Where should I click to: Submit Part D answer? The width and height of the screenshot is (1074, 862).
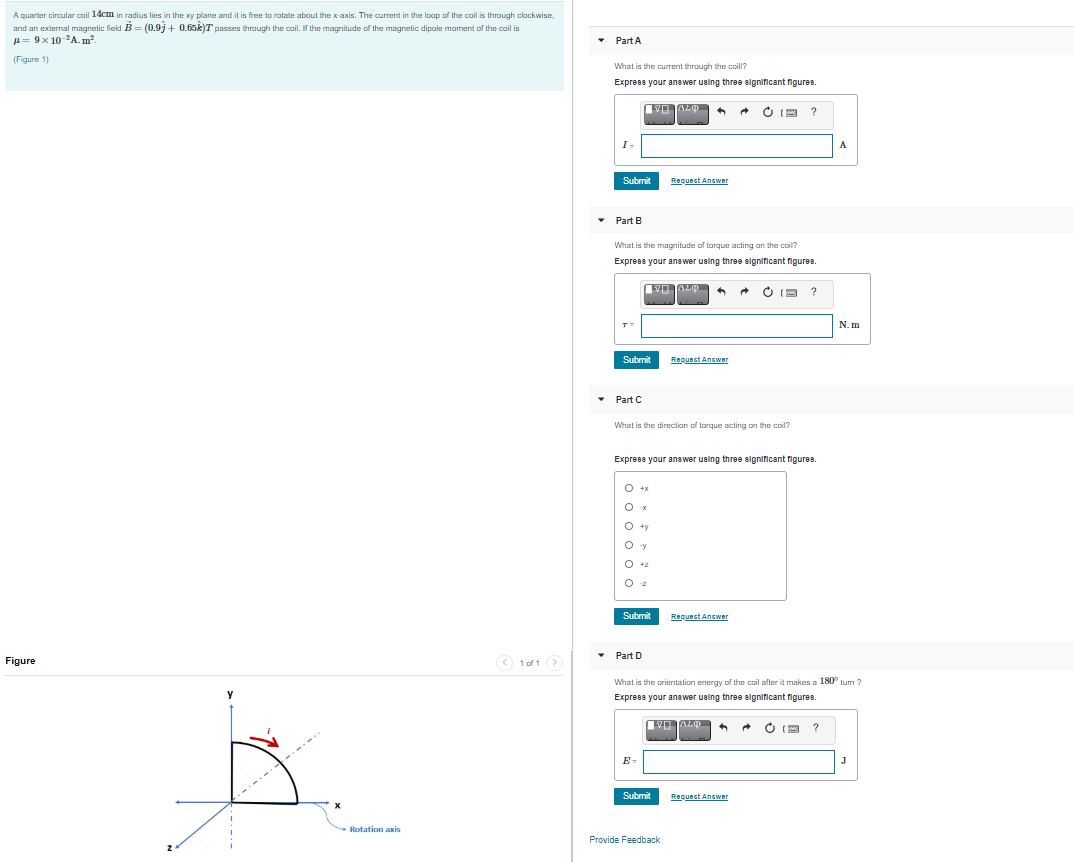[636, 796]
